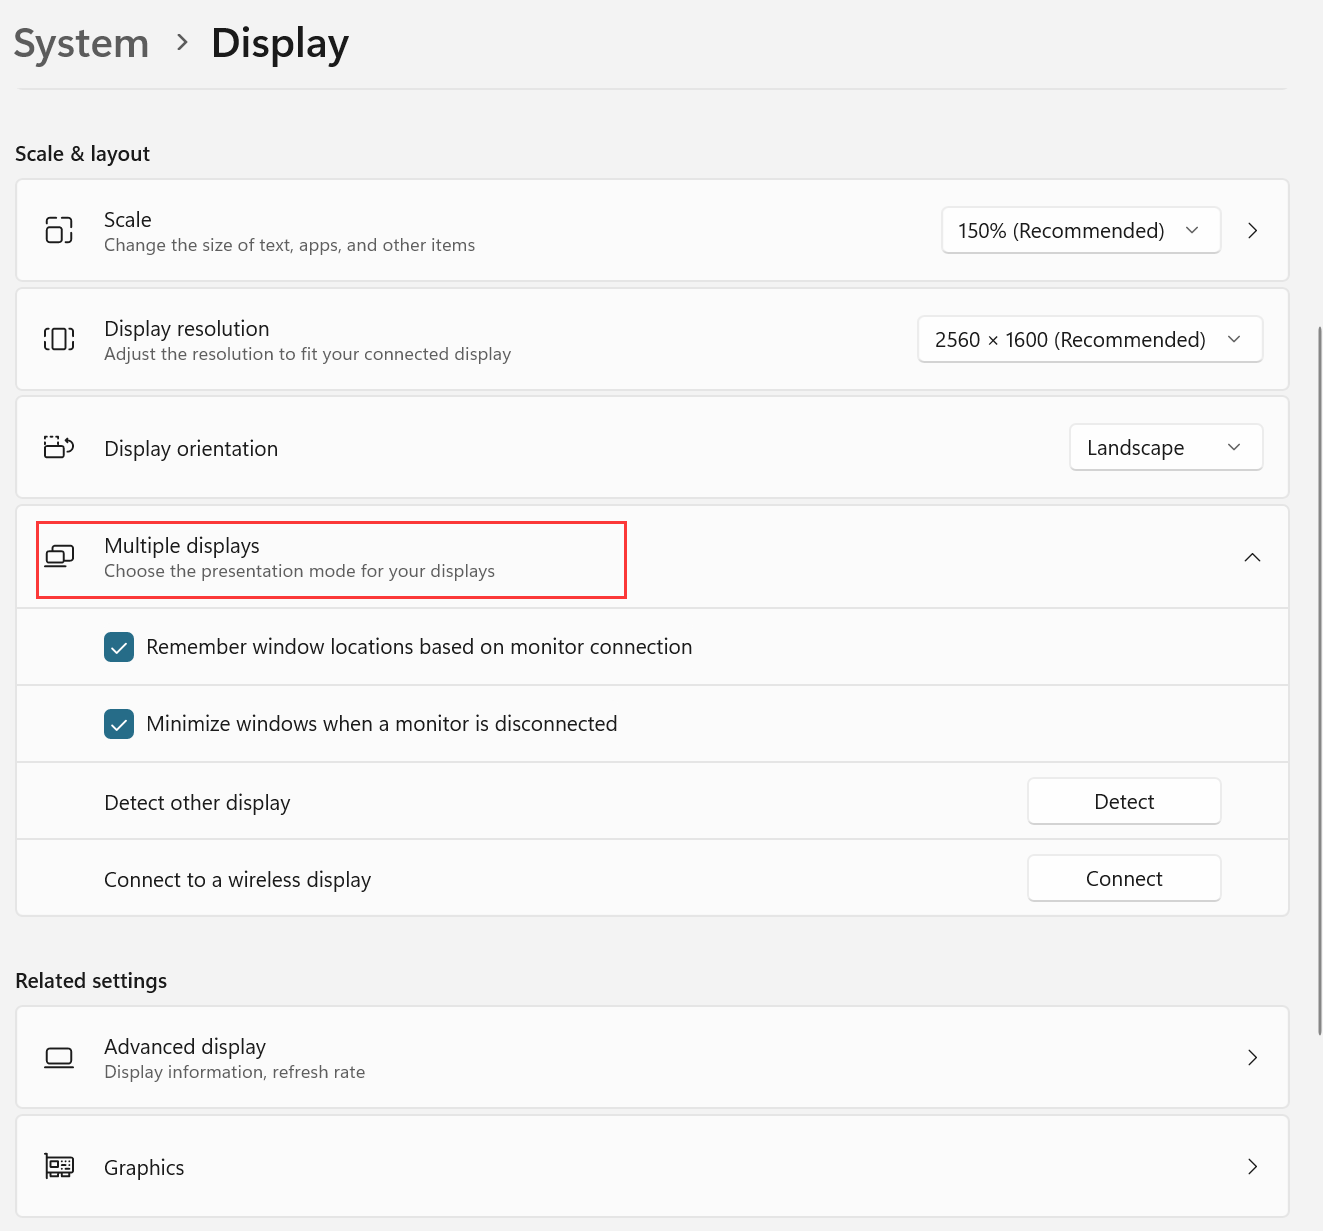
Task: Click the 'Scale & layout' section heading
Action: (x=82, y=153)
